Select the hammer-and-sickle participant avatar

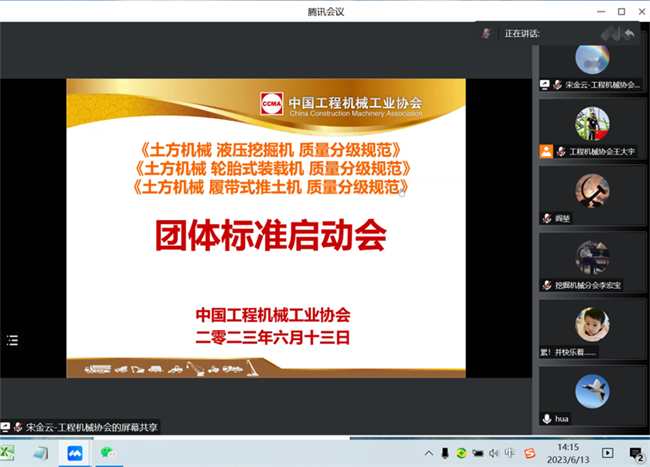tap(592, 191)
